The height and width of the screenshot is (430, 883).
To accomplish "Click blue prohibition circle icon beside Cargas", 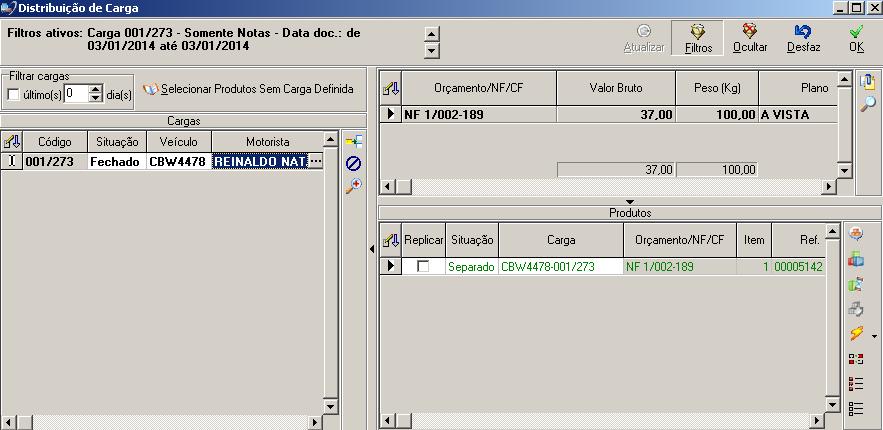I will point(353,163).
